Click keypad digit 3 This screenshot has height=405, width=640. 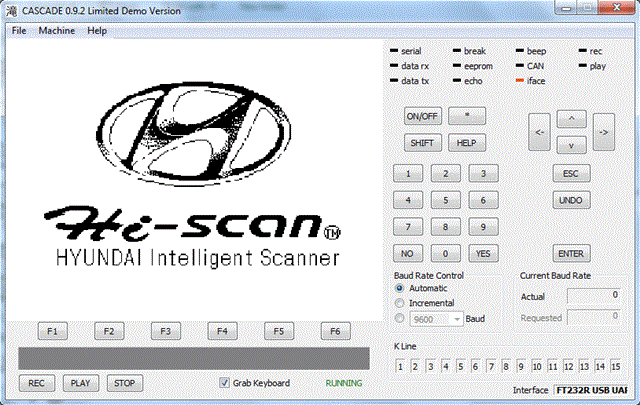point(483,174)
